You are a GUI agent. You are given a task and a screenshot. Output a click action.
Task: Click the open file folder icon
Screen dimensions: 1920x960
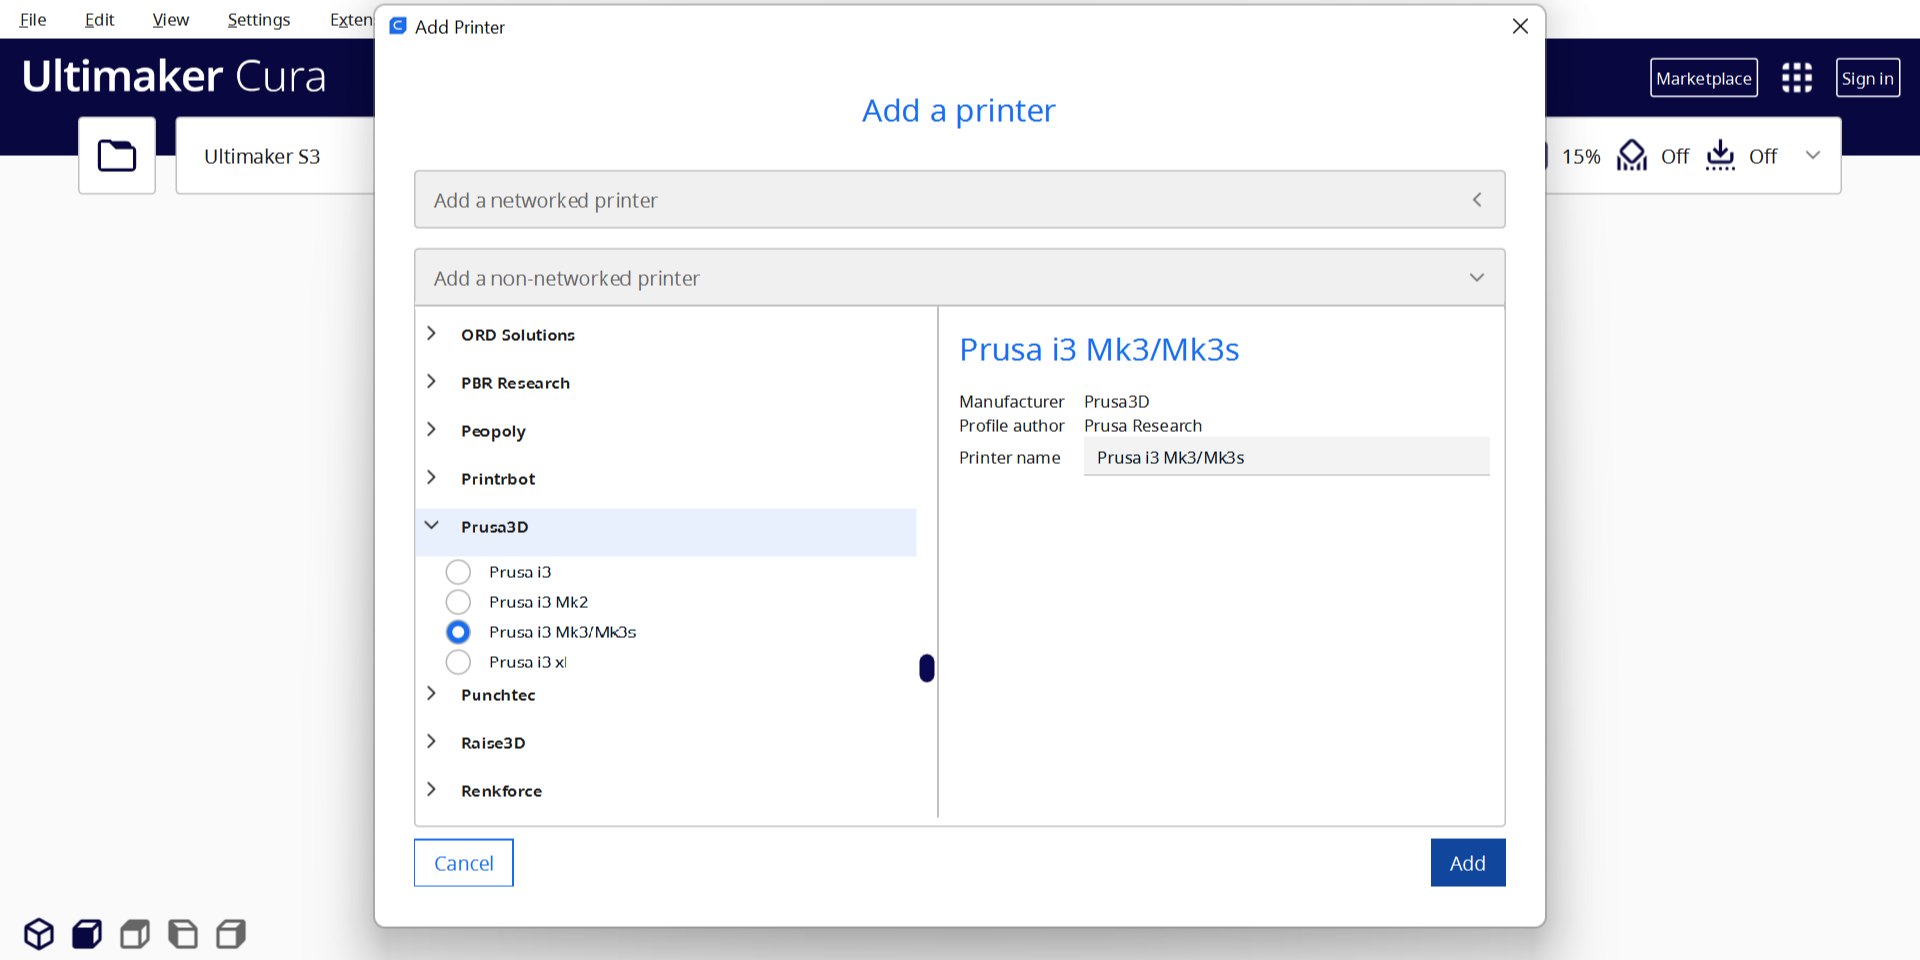pyautogui.click(x=117, y=156)
